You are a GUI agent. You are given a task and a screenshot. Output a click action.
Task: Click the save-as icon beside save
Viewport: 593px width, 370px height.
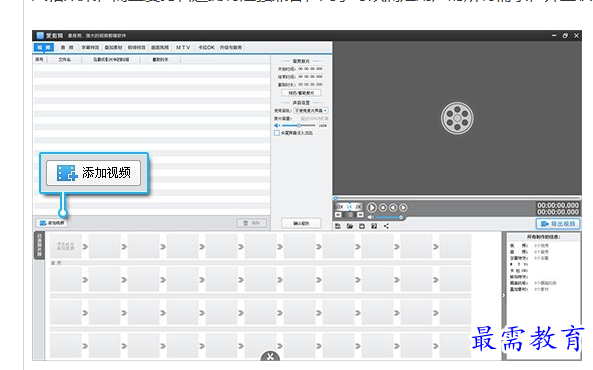[374, 226]
